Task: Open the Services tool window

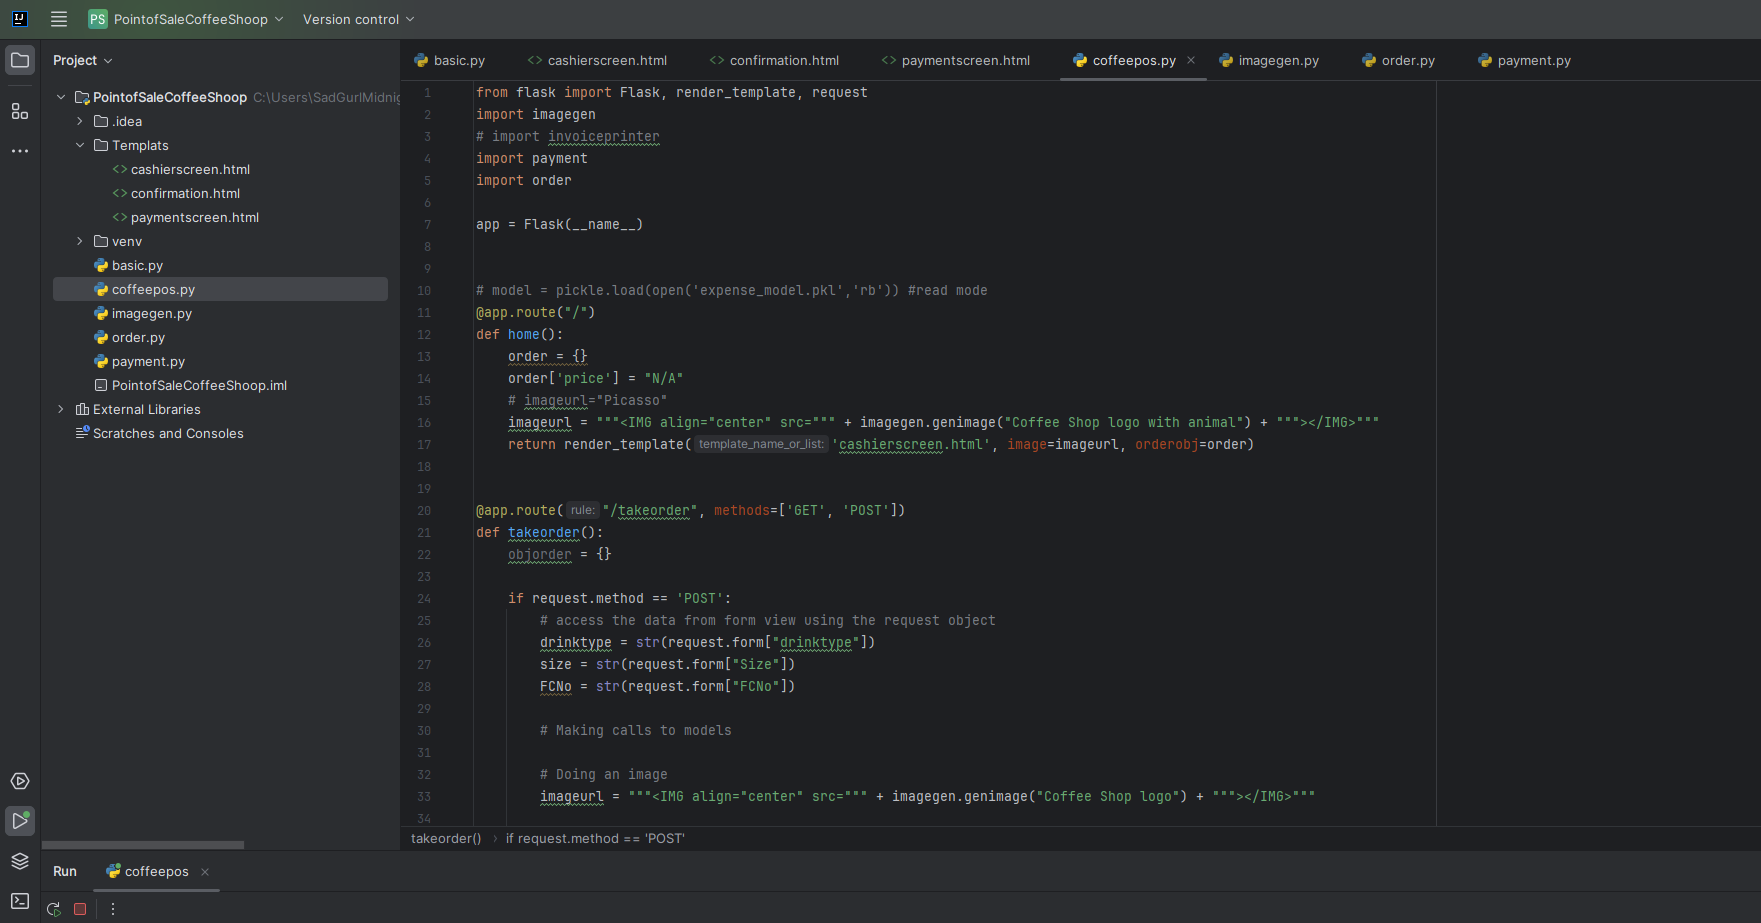Action: click(x=20, y=781)
